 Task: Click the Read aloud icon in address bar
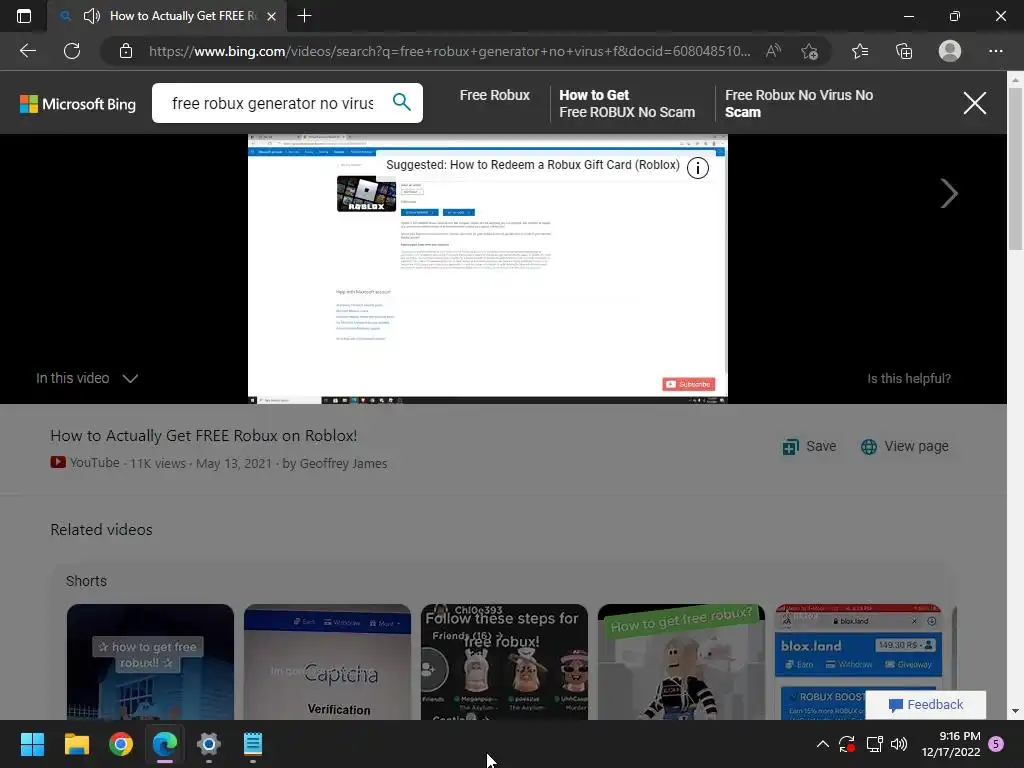(773, 51)
